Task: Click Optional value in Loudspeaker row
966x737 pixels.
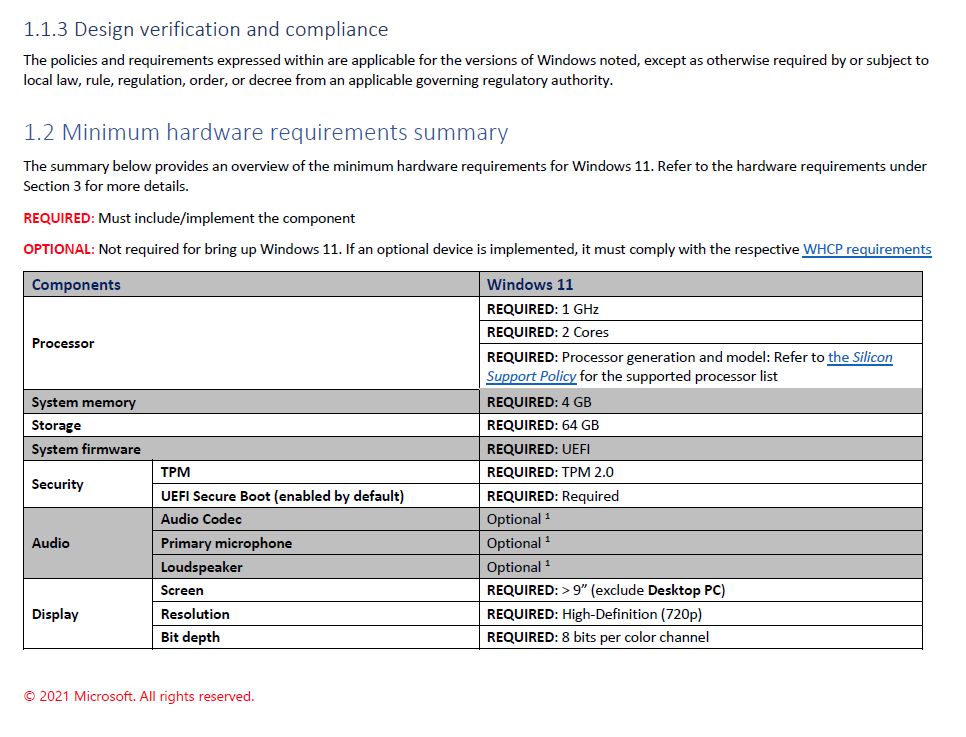Action: point(700,567)
